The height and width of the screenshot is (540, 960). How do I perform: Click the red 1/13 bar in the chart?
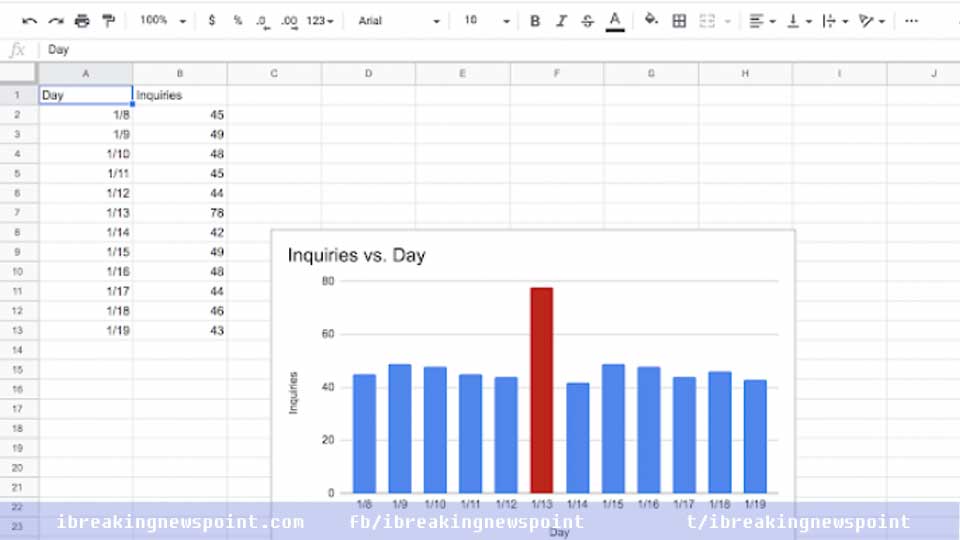click(x=541, y=390)
